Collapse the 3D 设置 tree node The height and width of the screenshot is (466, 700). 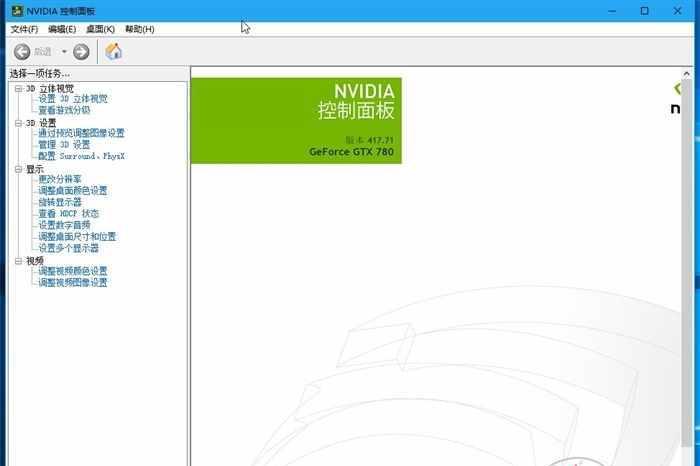tap(18, 123)
